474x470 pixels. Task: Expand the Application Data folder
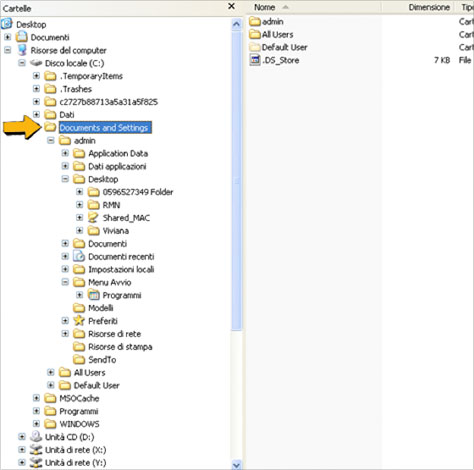click(x=65, y=153)
